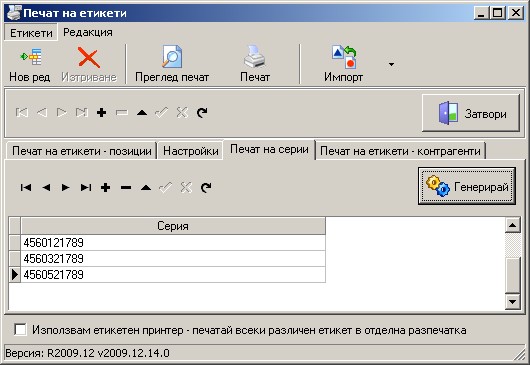
Task: Click the Изтриване red X icon
Action: pos(89,57)
